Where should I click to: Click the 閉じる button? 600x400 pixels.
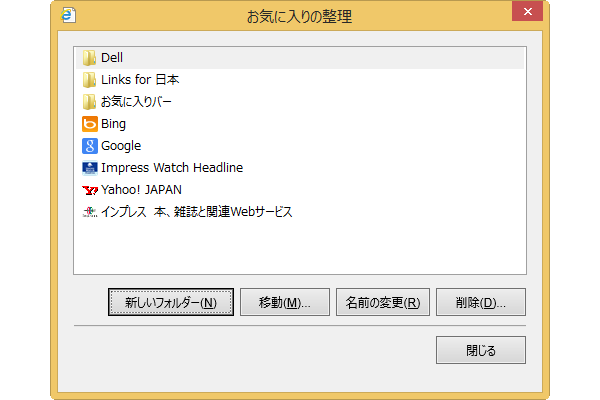(481, 350)
